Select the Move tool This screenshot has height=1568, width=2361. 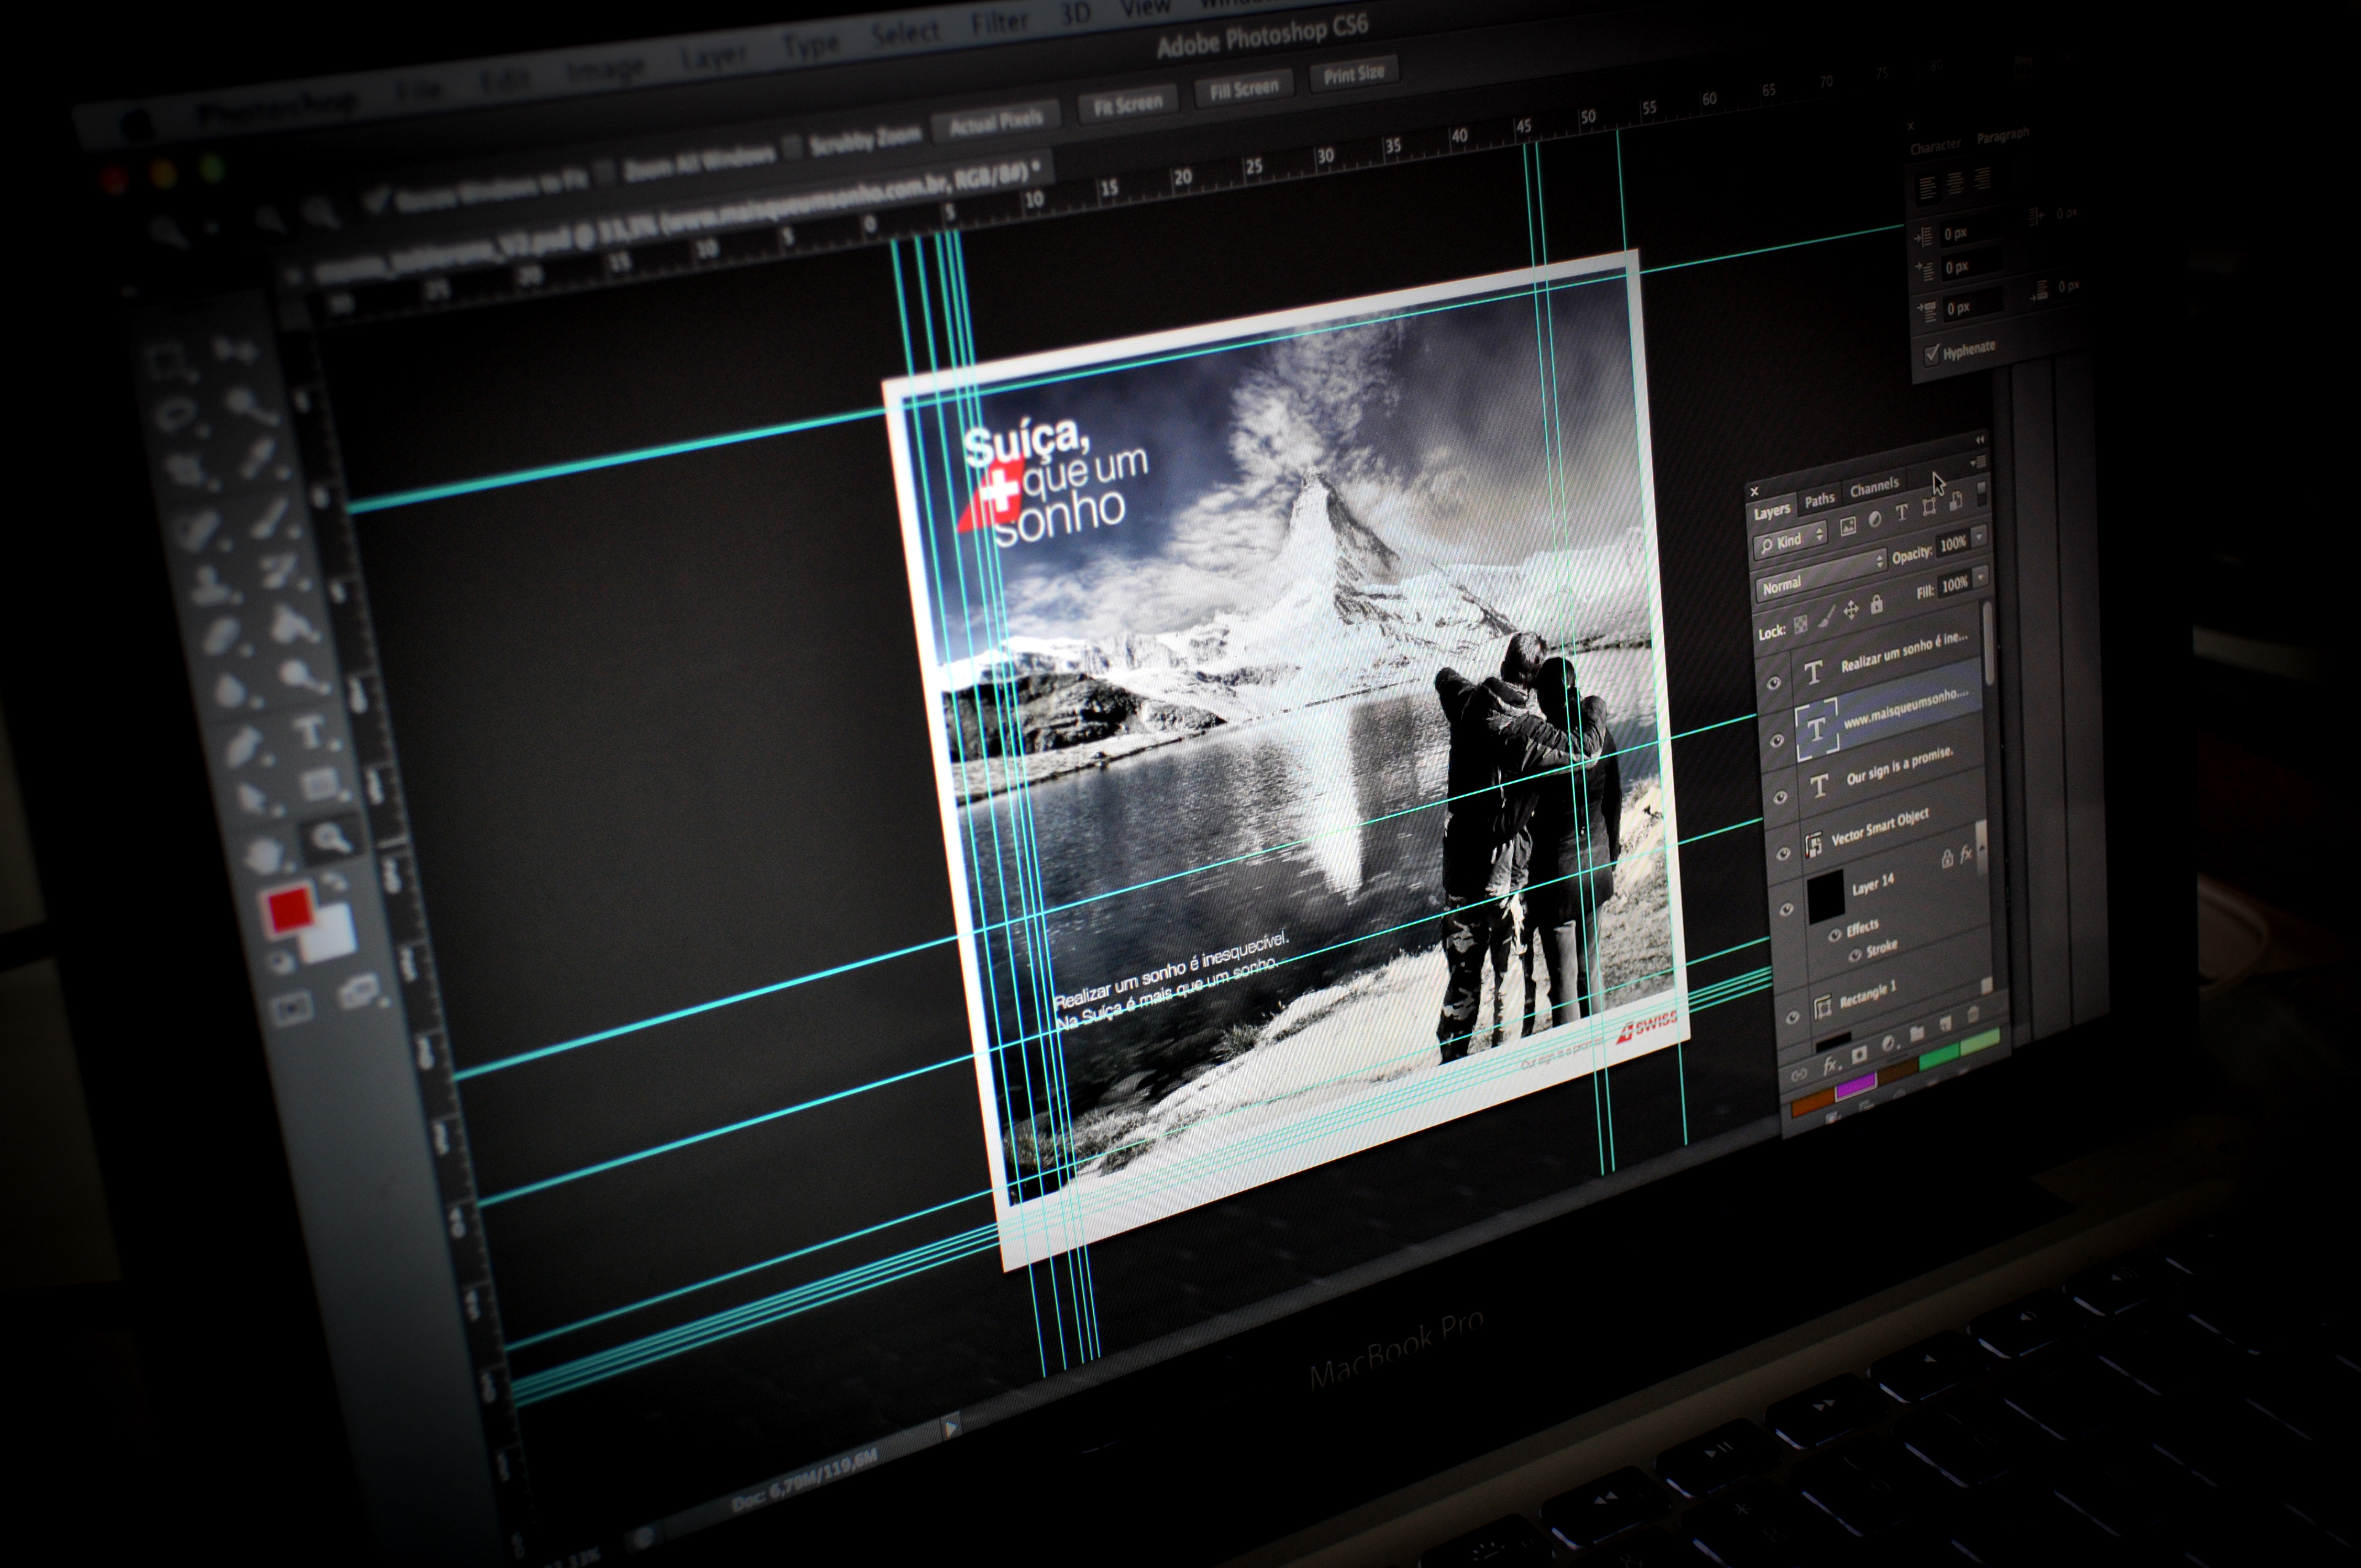(236, 350)
